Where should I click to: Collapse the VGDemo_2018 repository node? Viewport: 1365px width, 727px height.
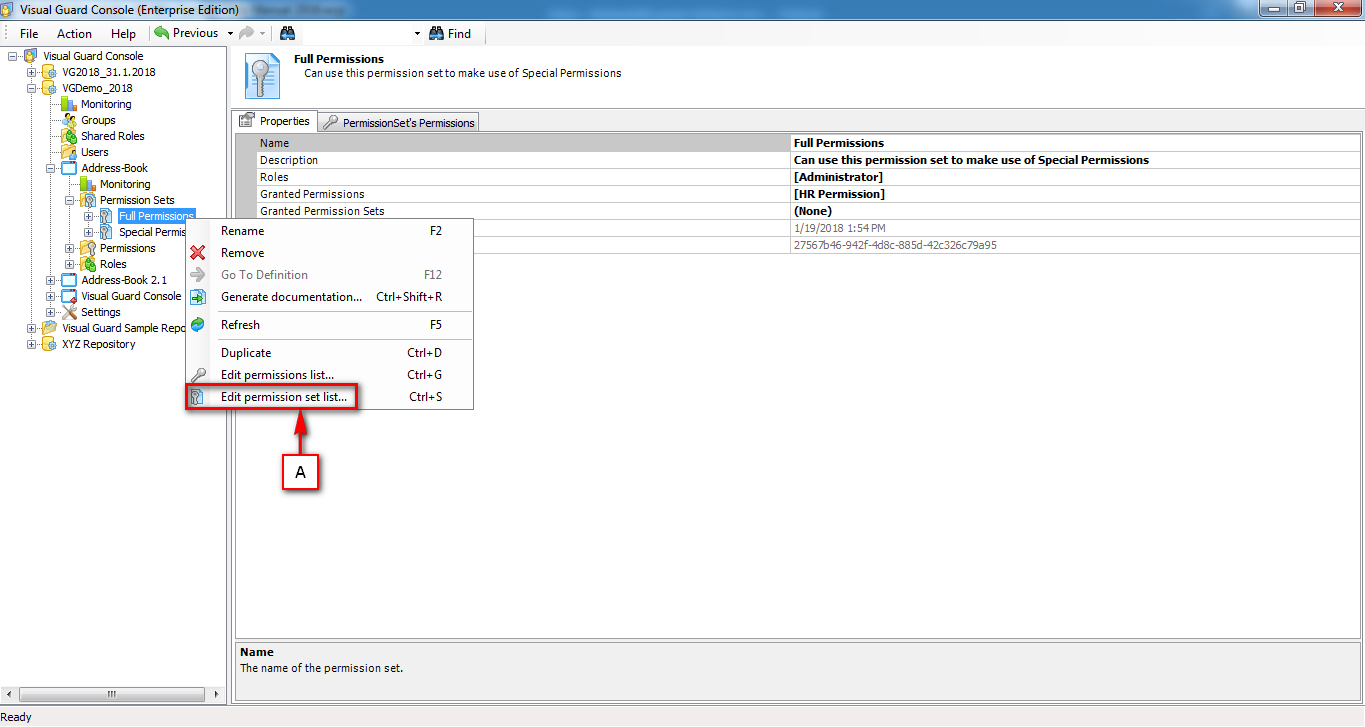(x=31, y=88)
